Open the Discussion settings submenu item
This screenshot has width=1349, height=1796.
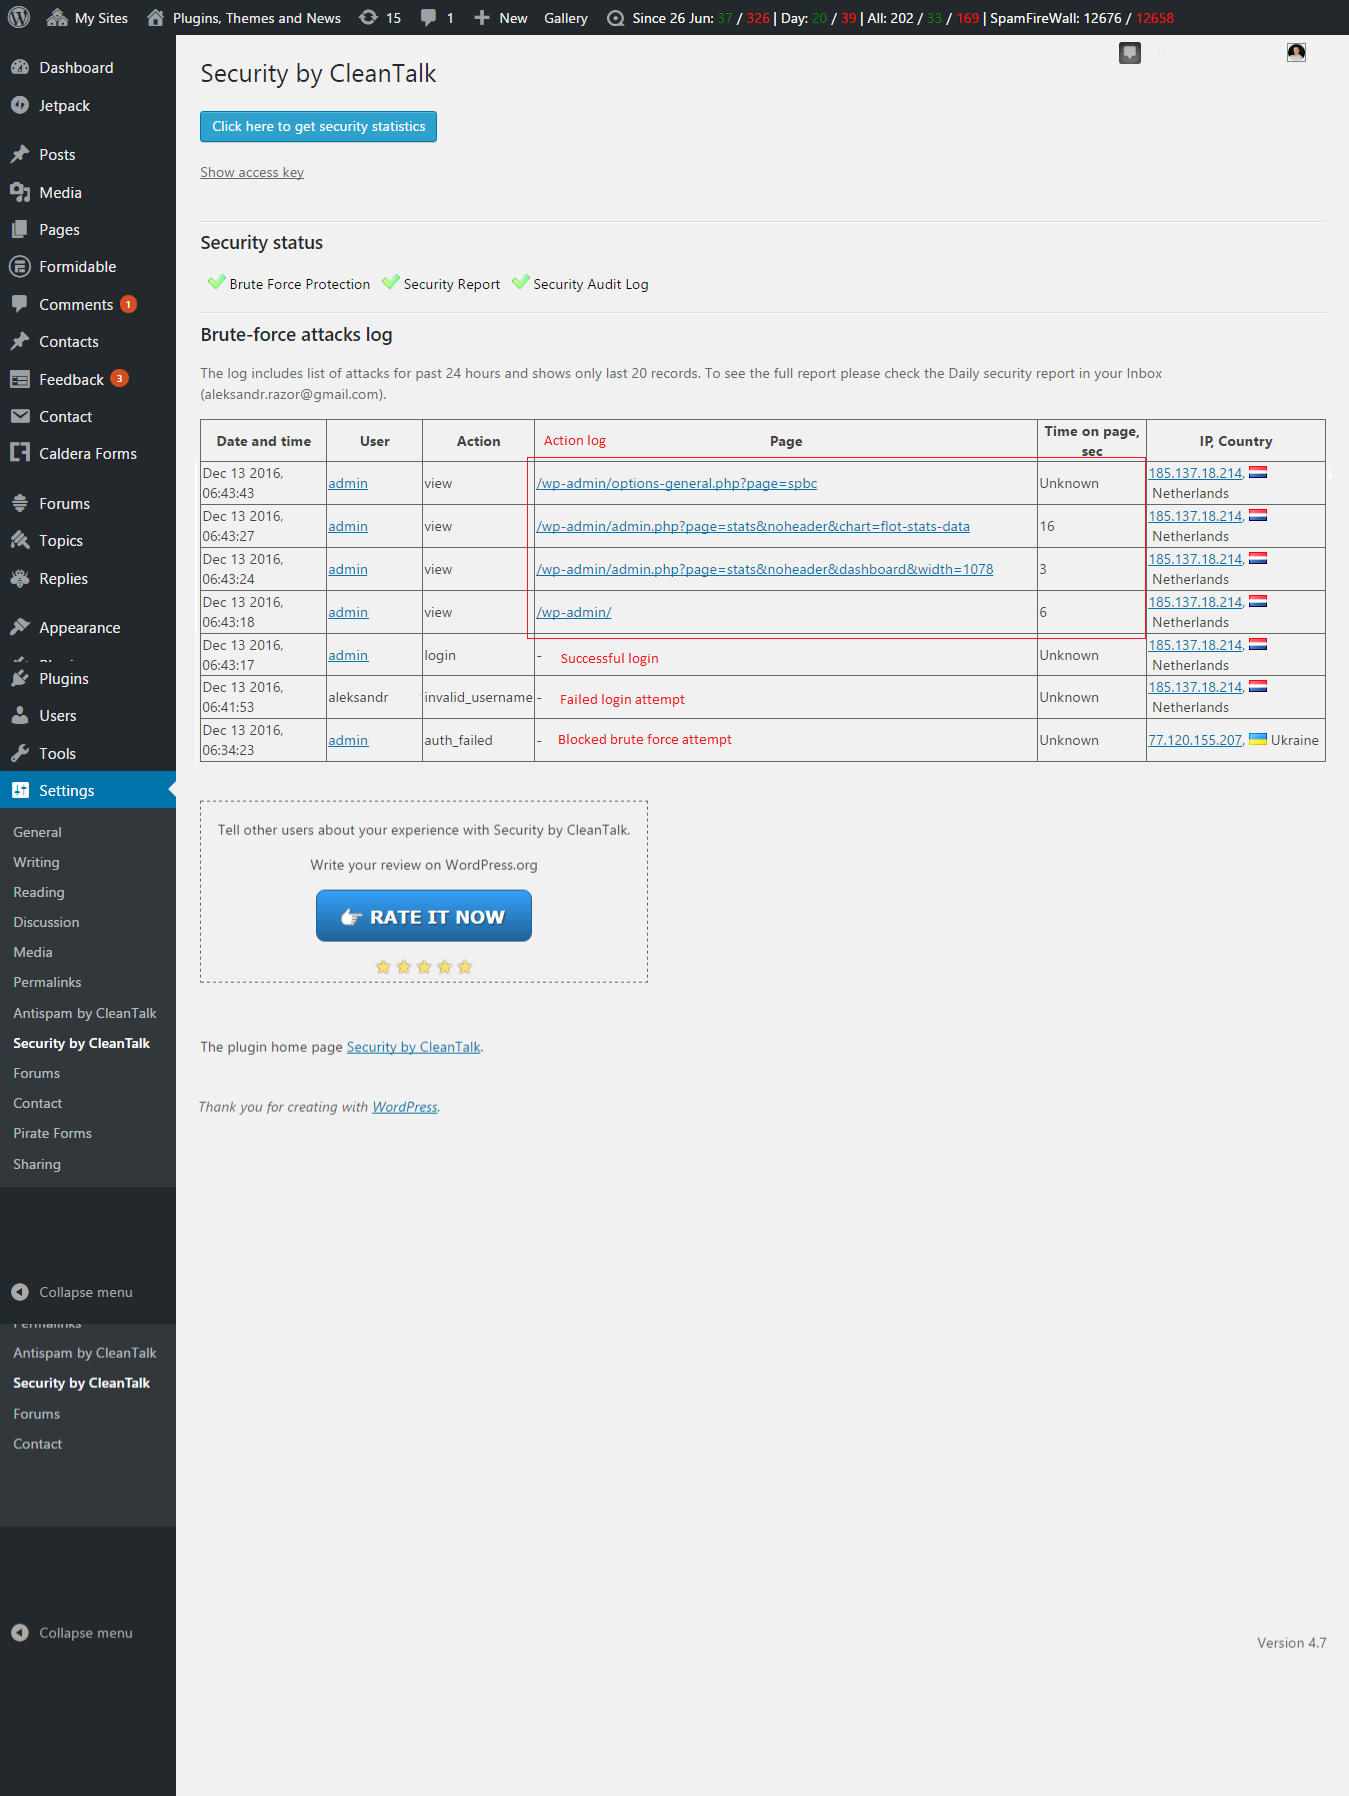click(46, 922)
